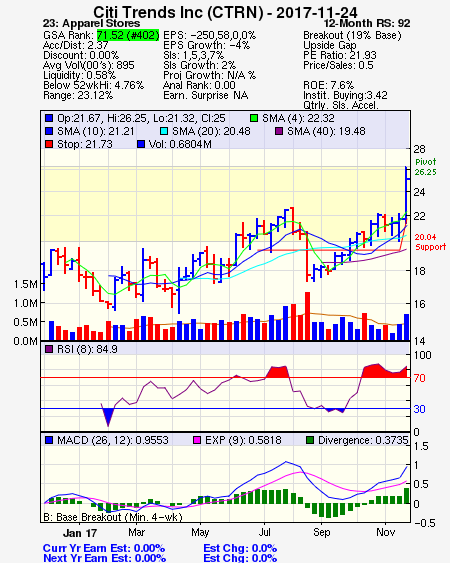Click the purple SMA (40) legend swatch
Viewport: 450px width, 563px height.
point(279,131)
